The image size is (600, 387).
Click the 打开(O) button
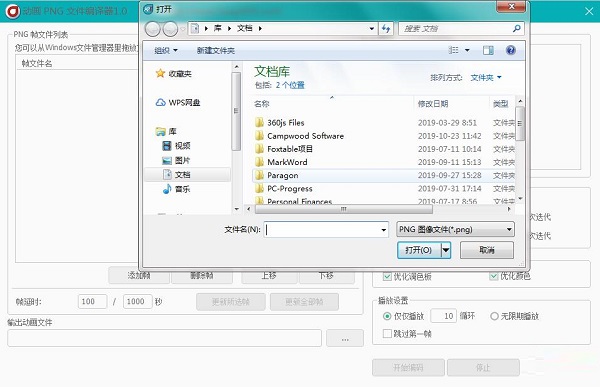point(419,250)
